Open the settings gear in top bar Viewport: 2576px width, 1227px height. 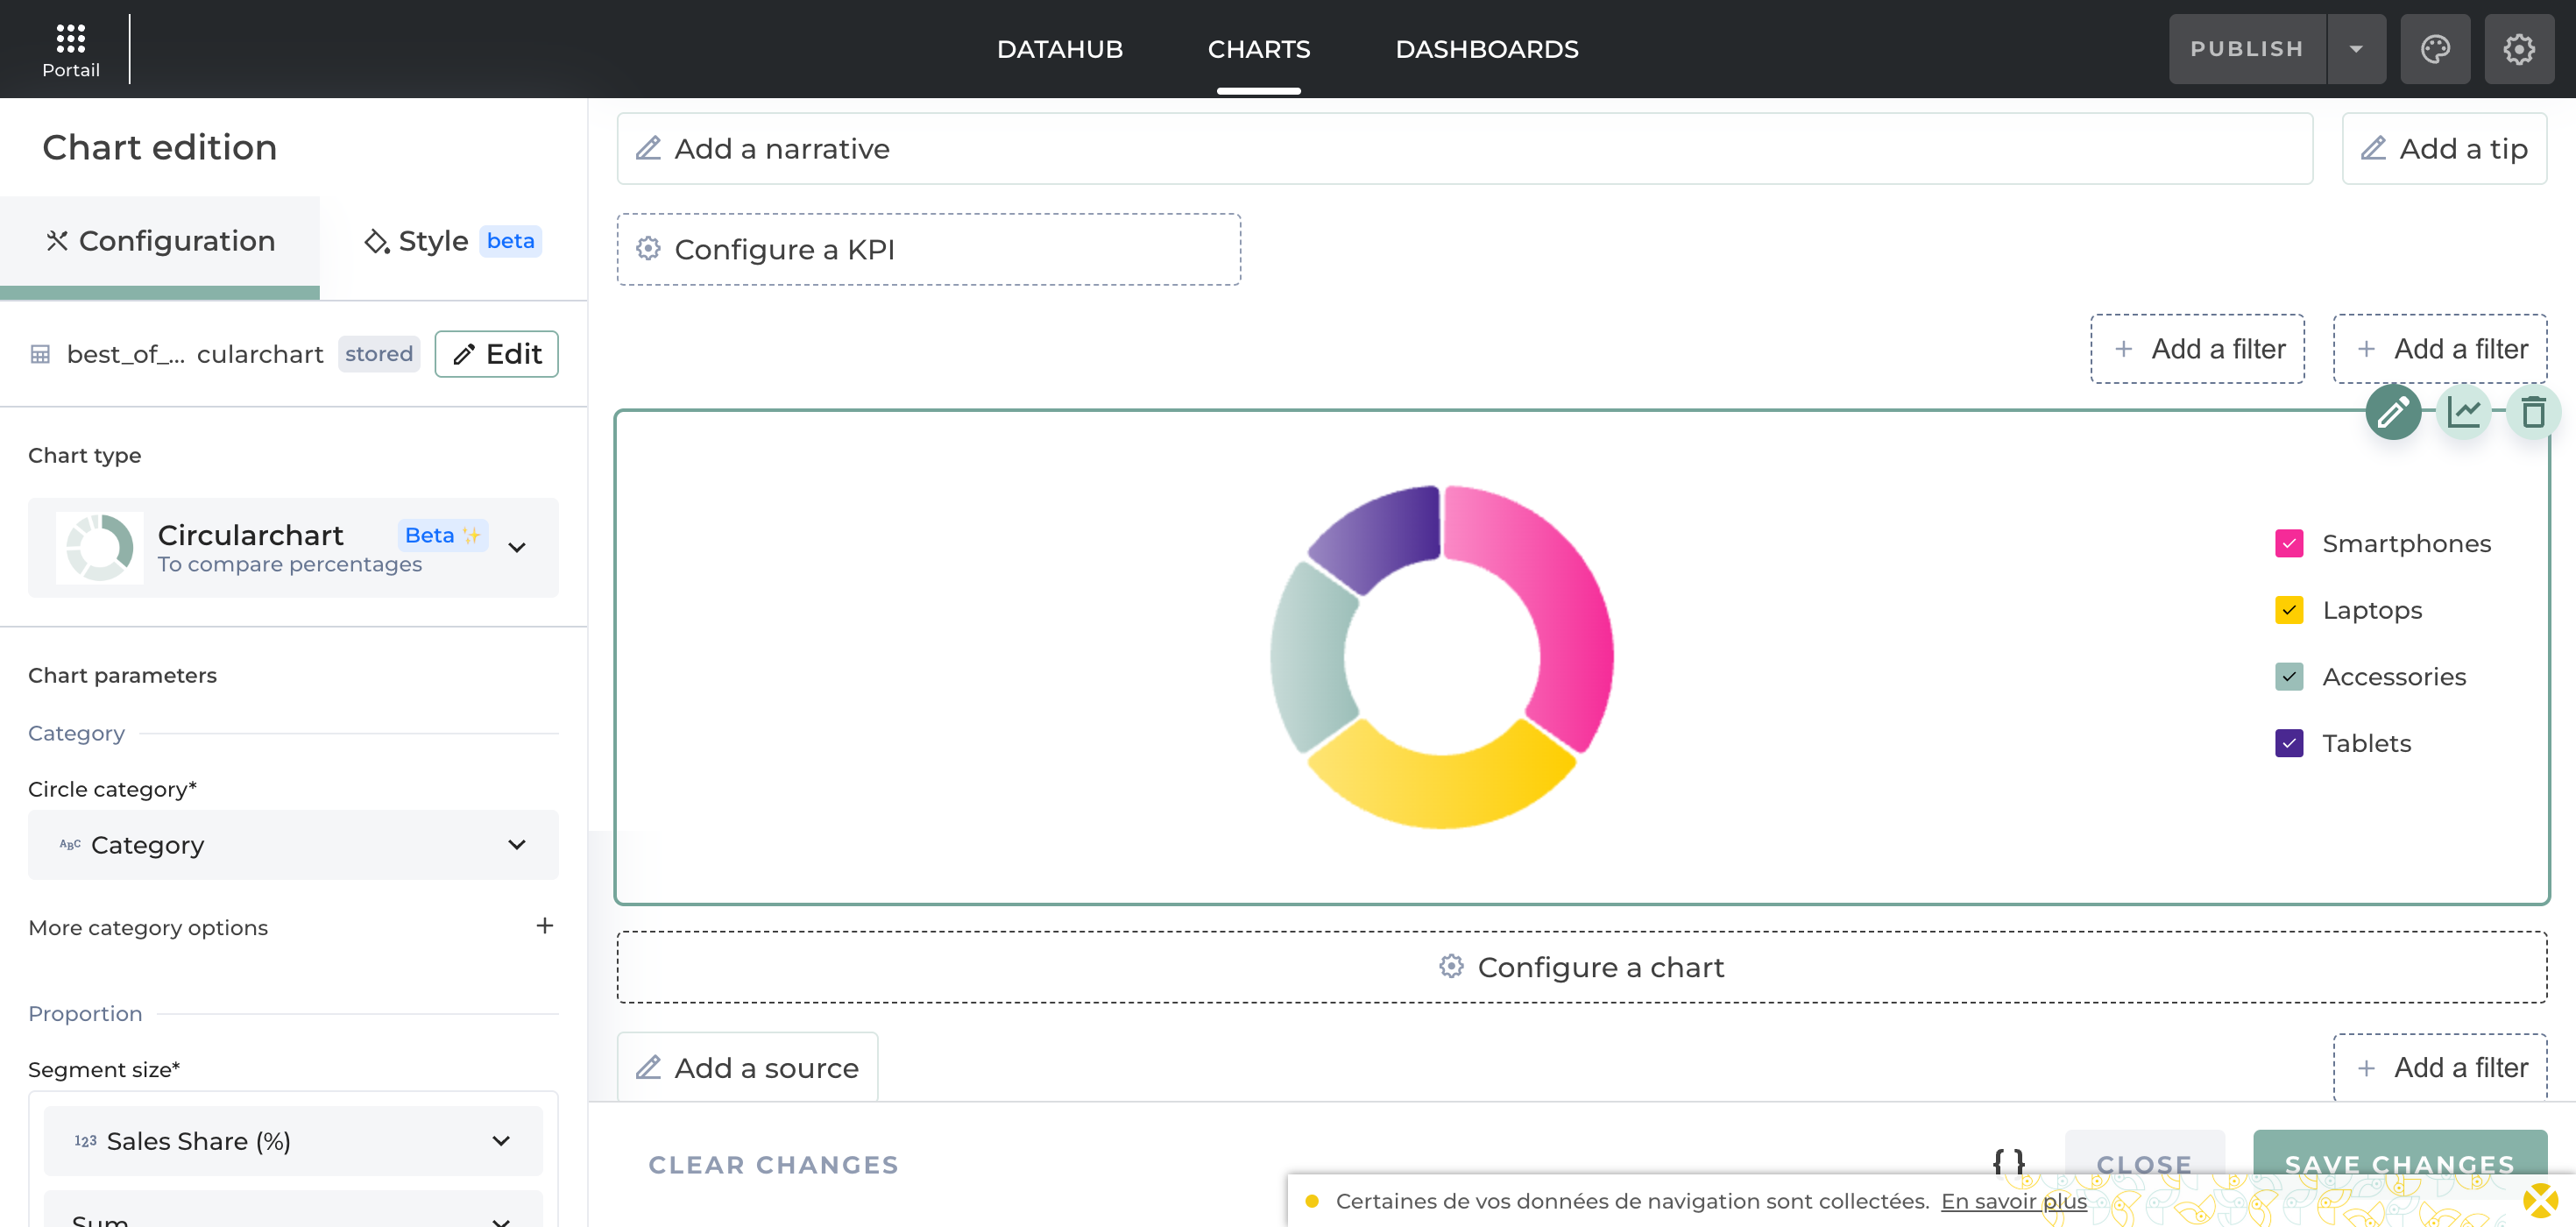pos(2519,49)
